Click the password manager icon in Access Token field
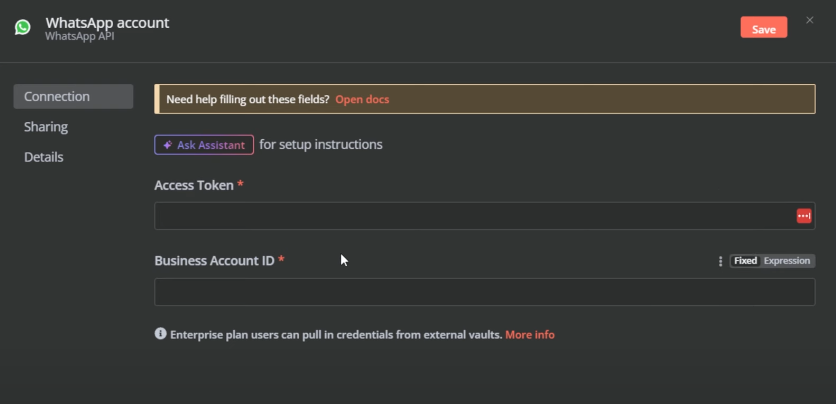The height and width of the screenshot is (404, 836). coord(804,216)
